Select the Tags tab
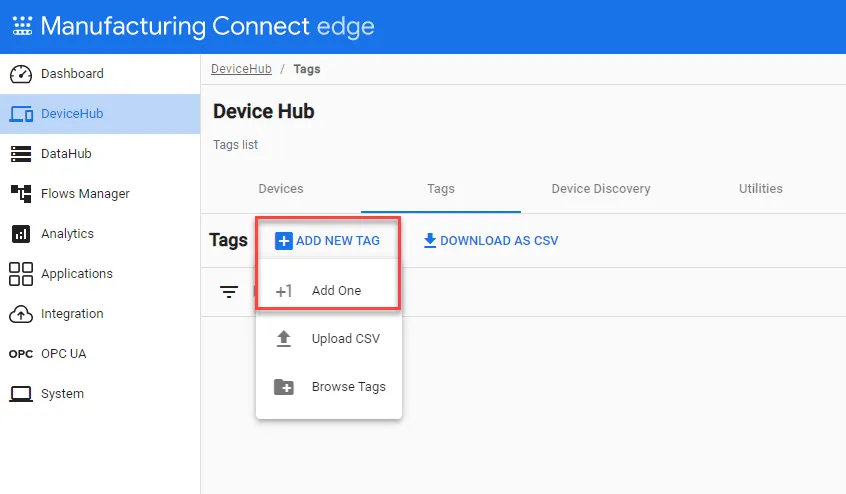Viewport: 846px width, 494px height. (x=441, y=189)
